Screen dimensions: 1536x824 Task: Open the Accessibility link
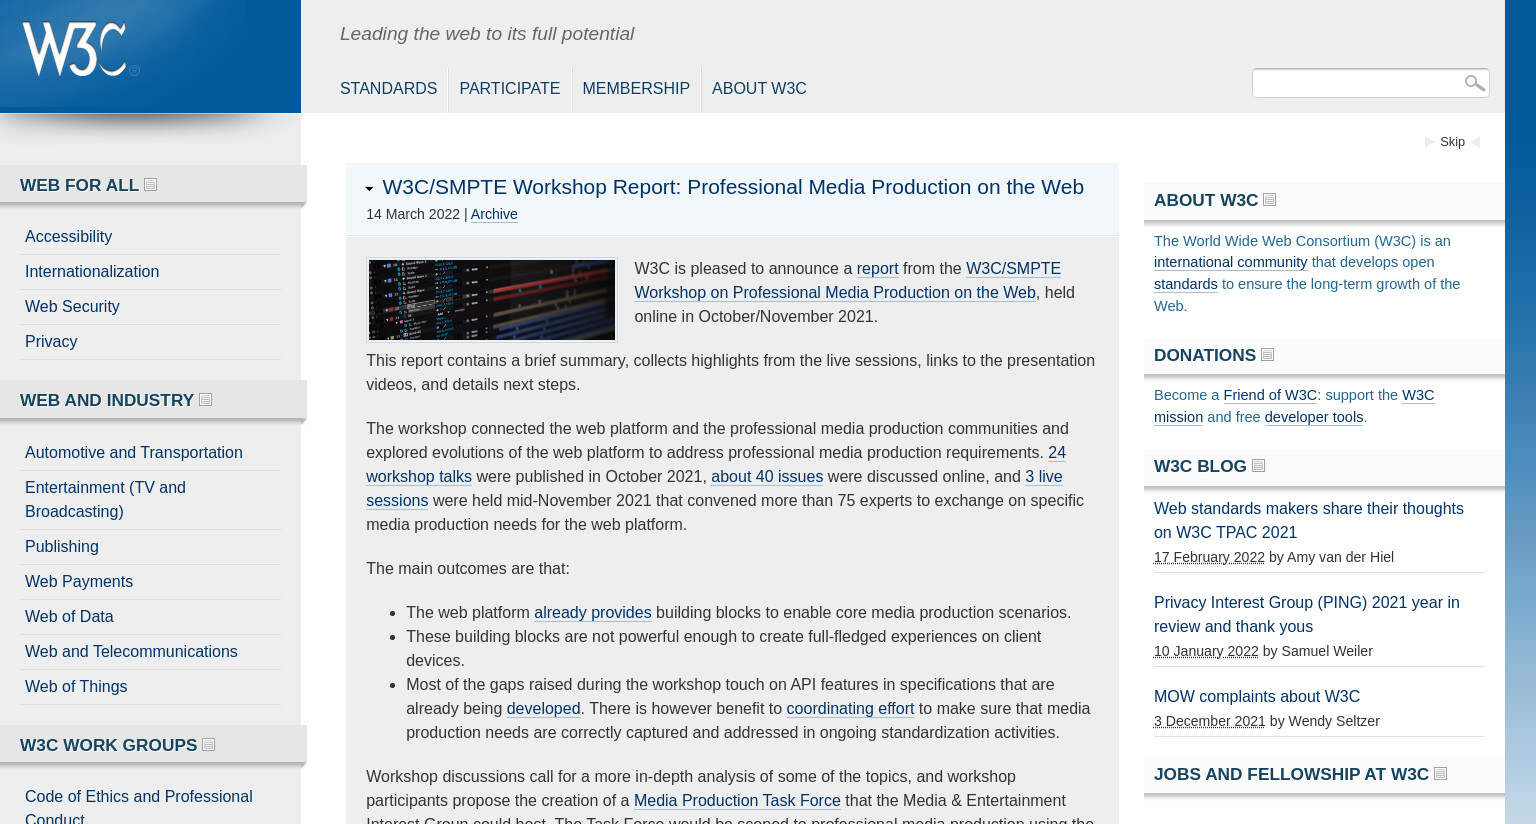pos(68,237)
